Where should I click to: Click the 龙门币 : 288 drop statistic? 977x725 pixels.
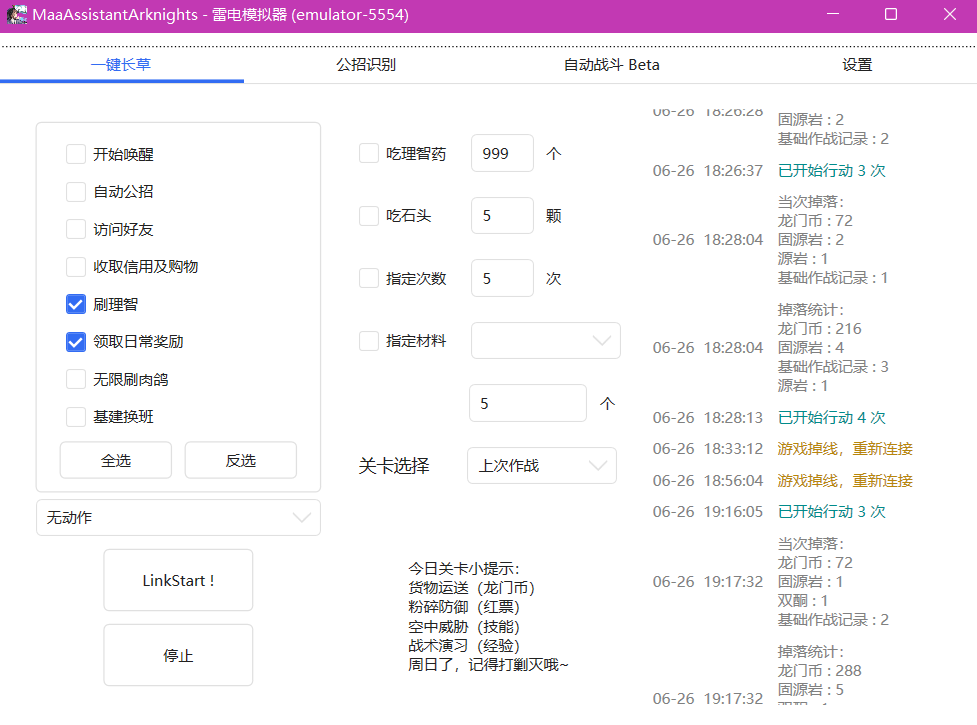point(819,670)
